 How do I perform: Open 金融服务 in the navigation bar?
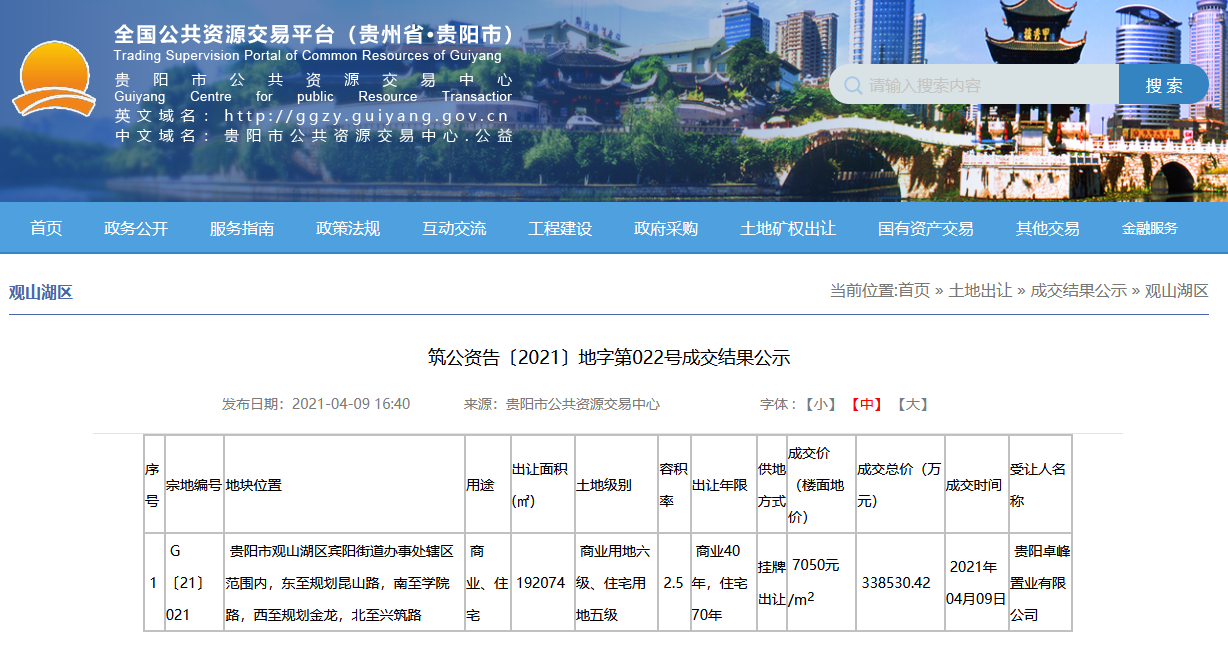click(x=1149, y=228)
